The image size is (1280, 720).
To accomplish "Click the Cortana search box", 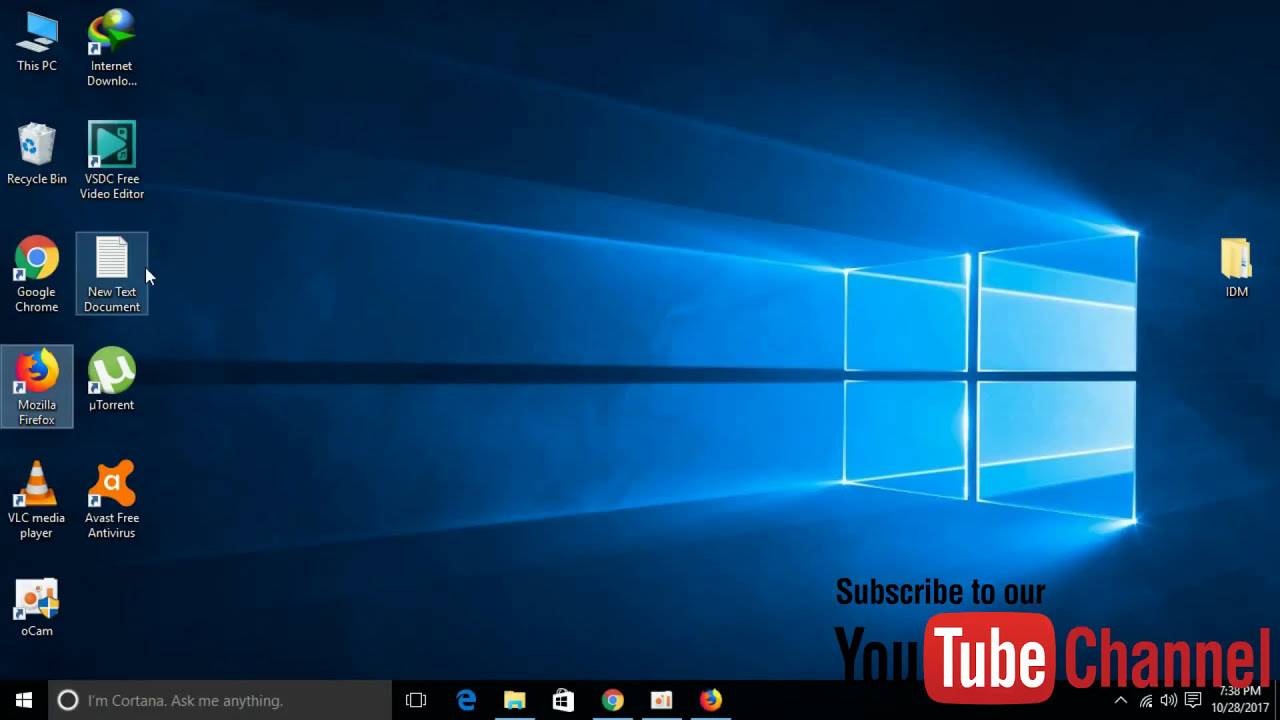I will (220, 700).
